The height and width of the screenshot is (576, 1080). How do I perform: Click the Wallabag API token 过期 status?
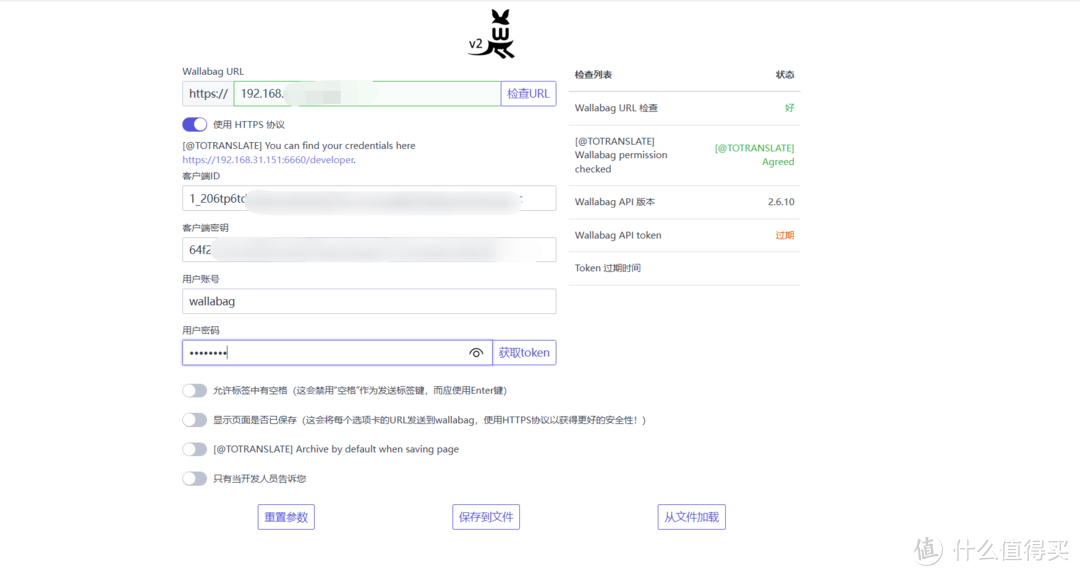784,236
